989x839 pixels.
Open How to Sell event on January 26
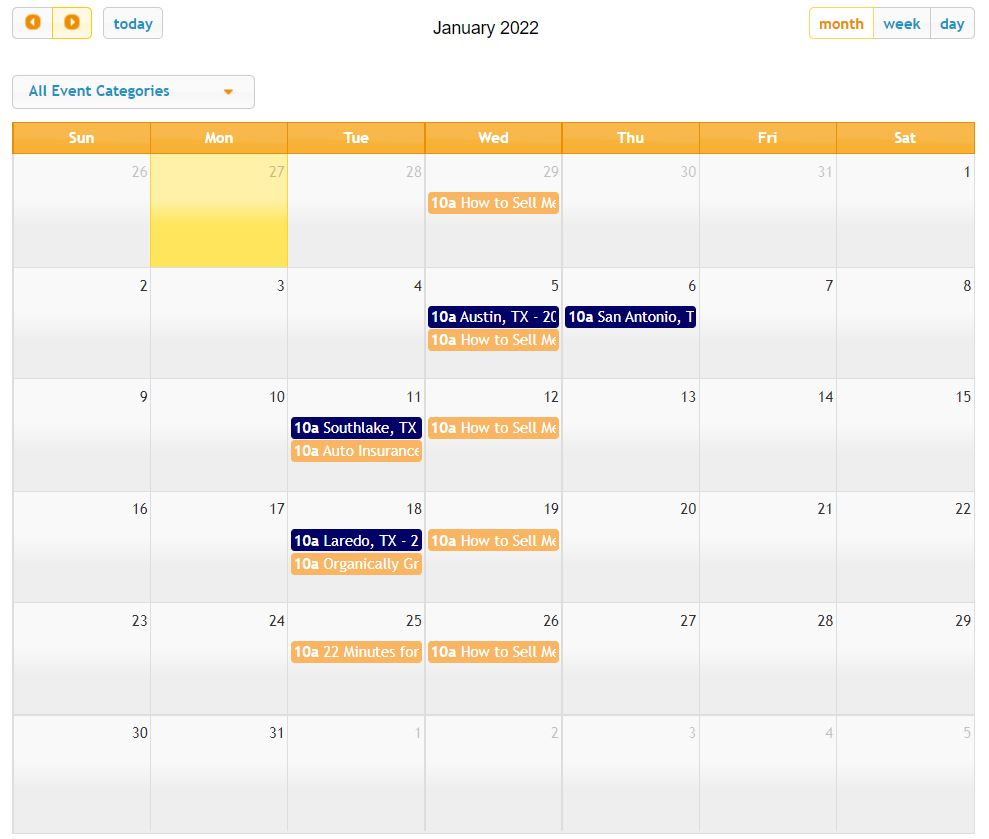click(x=493, y=652)
